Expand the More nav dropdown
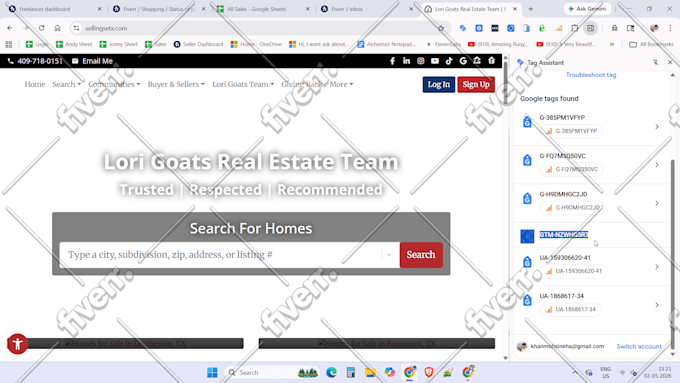The image size is (680, 383). click(341, 84)
